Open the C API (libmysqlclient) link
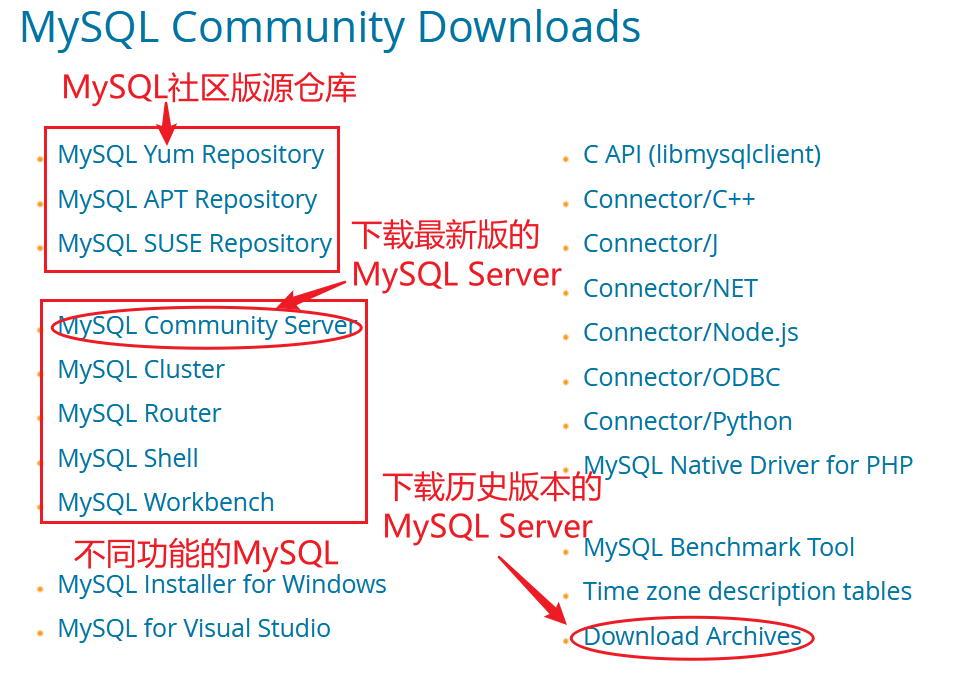980x684 pixels. point(701,154)
